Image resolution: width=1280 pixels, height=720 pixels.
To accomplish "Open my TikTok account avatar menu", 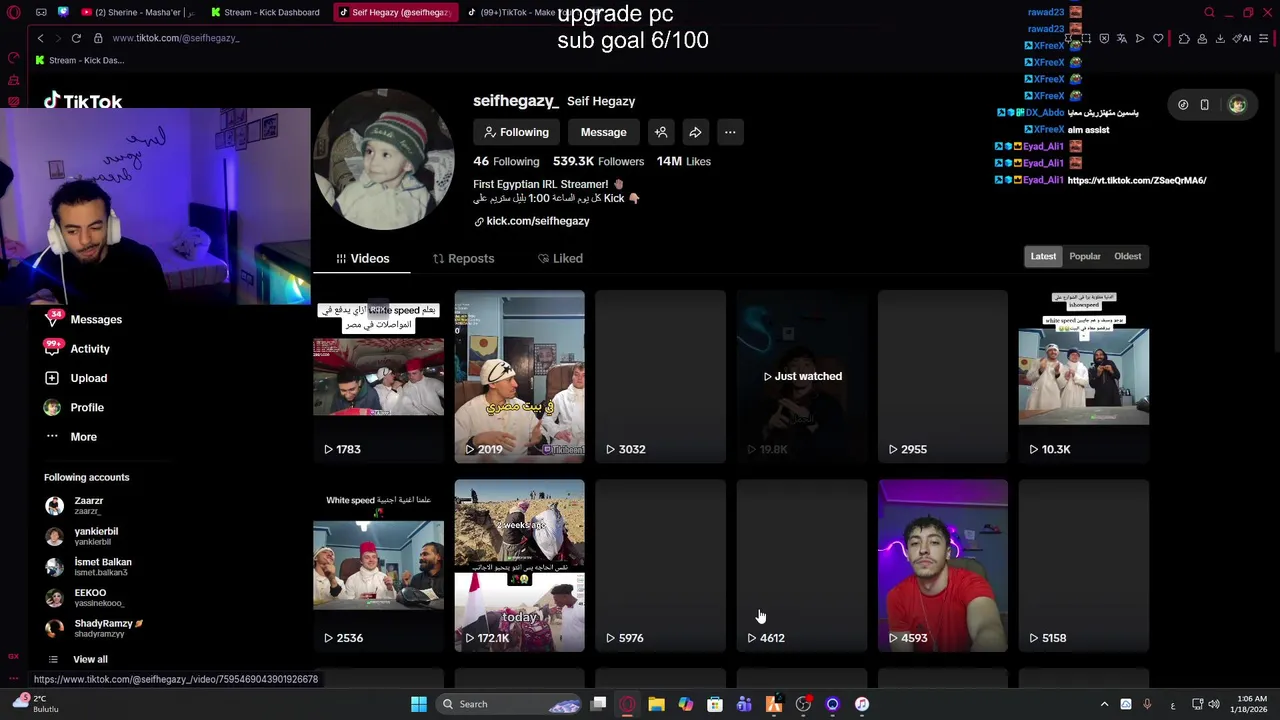I will click(1237, 105).
